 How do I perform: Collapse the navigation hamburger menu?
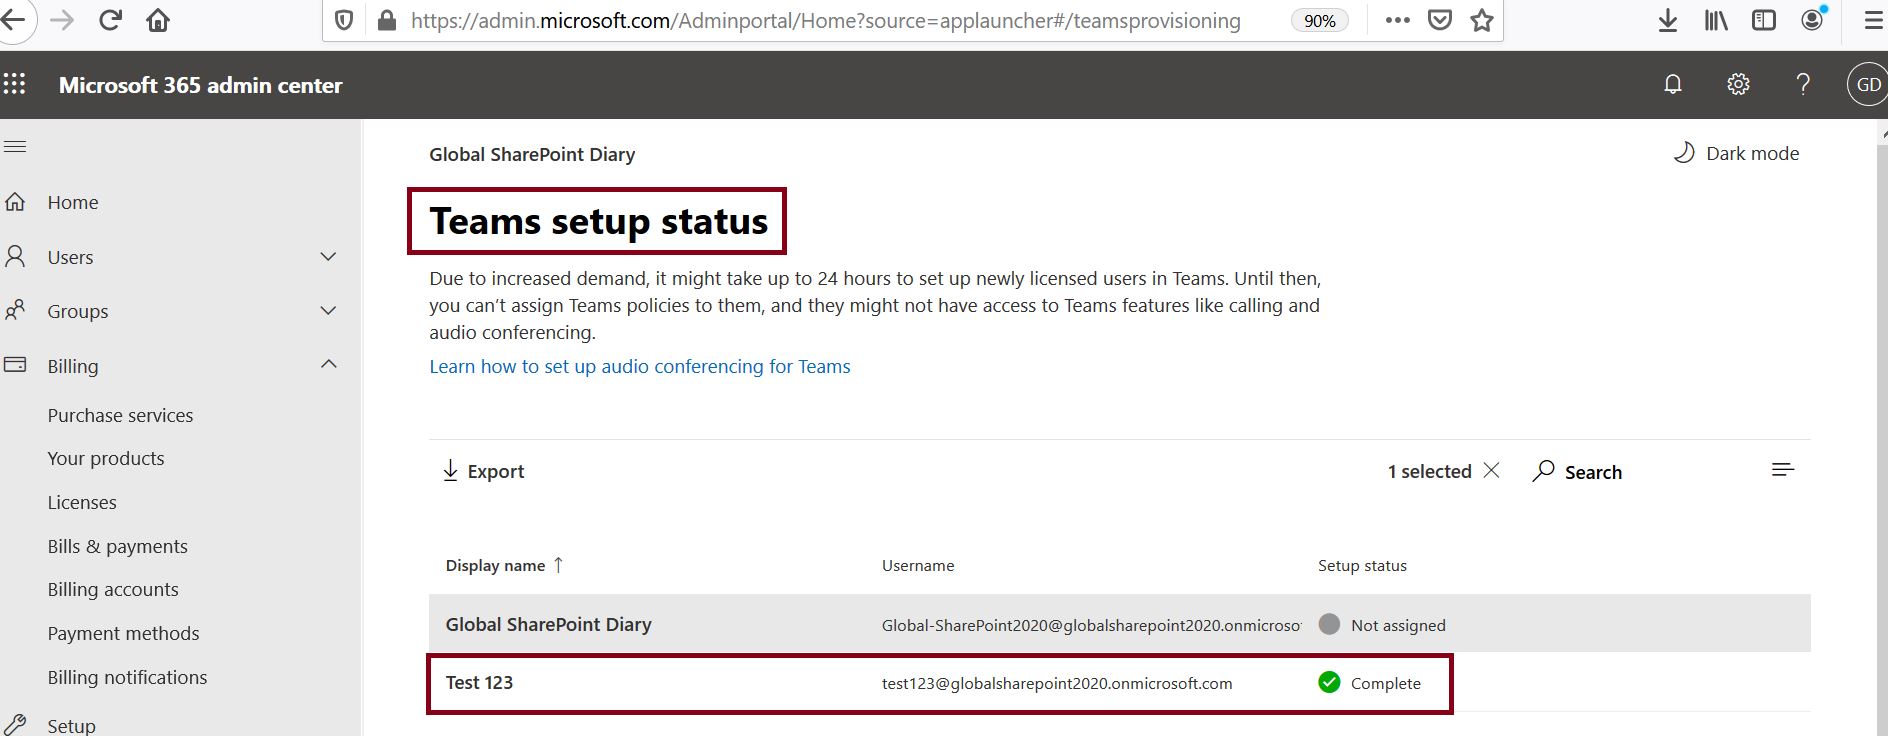pyautogui.click(x=15, y=147)
